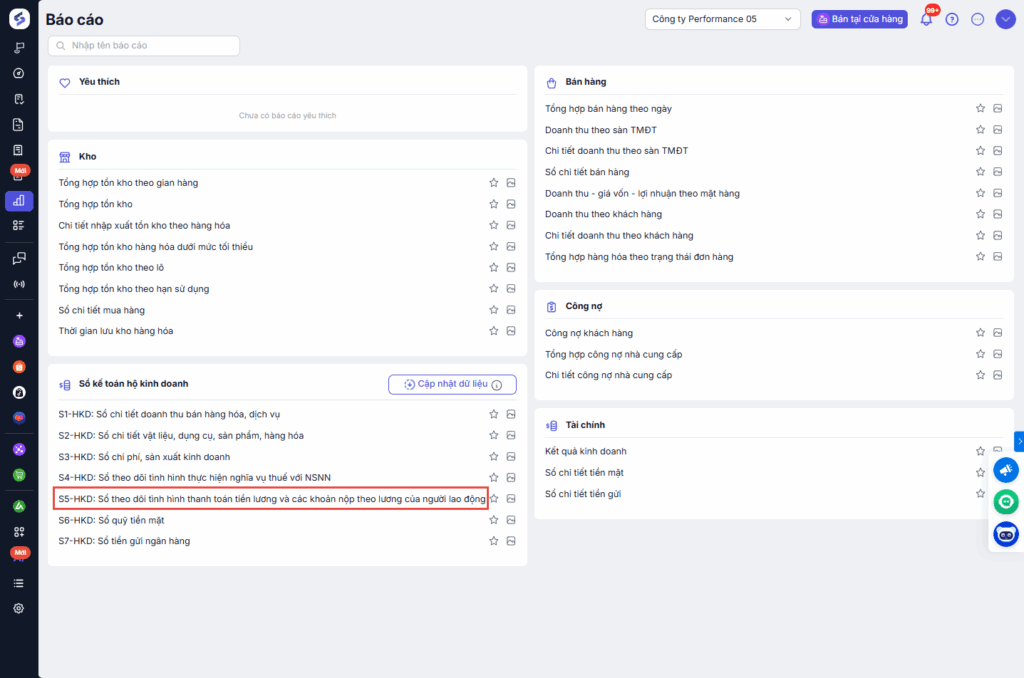
Task: Click the Bán tại cửa hàng button
Action: [859, 19]
